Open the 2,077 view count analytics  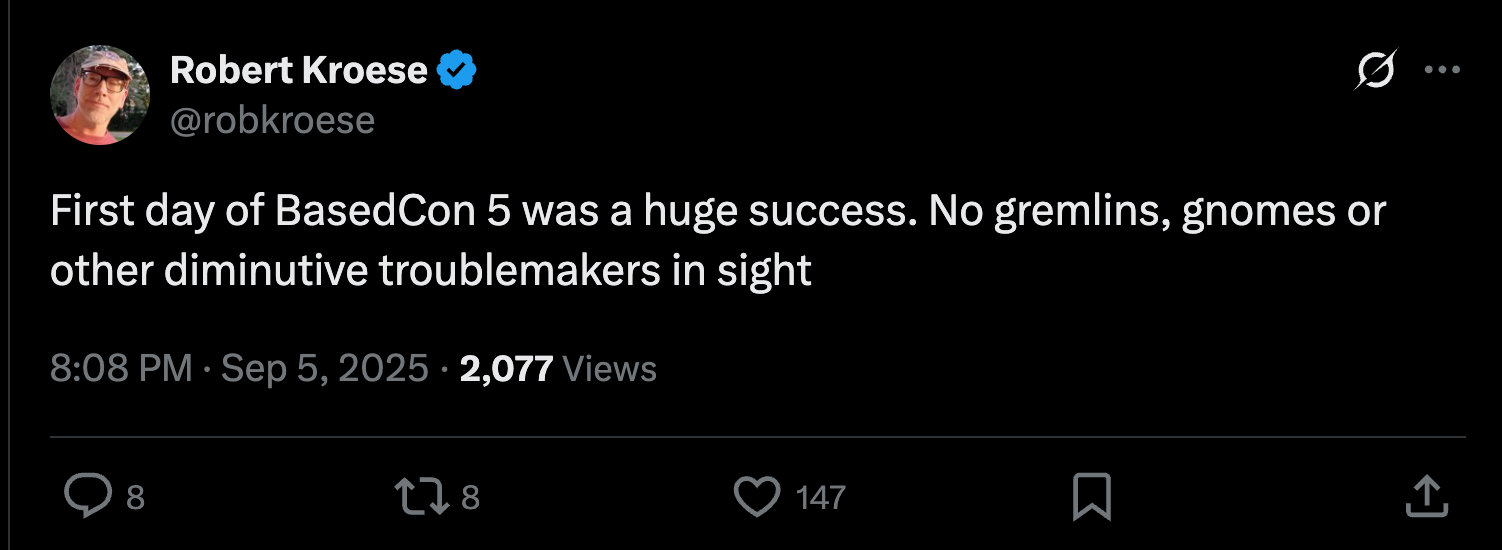pos(506,369)
